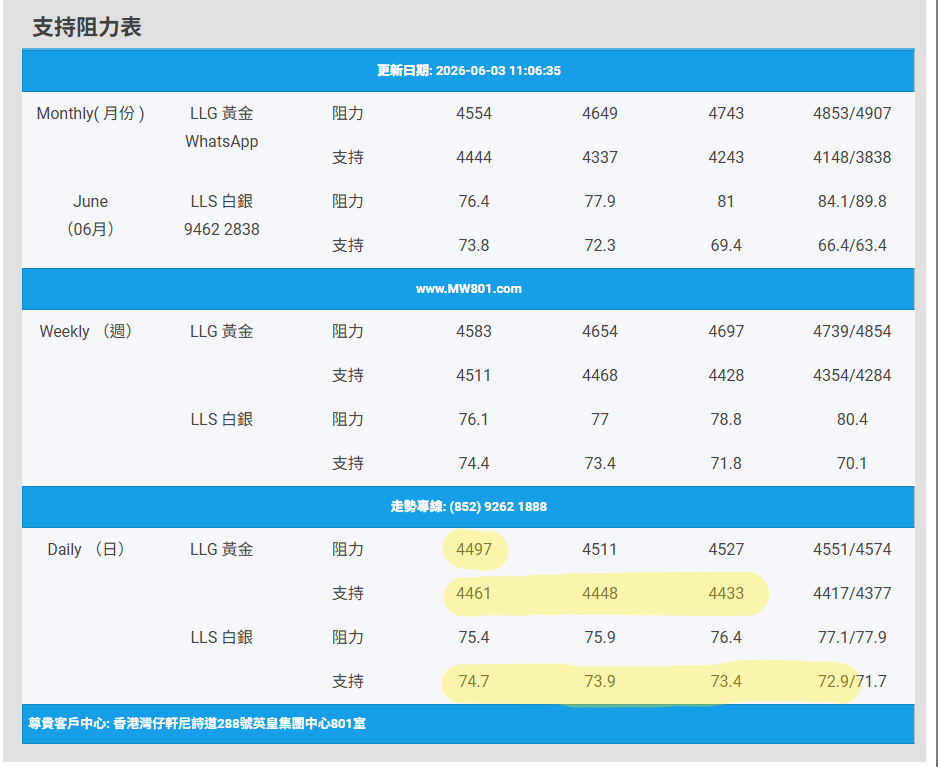Select daily gold support value 4461

click(474, 593)
